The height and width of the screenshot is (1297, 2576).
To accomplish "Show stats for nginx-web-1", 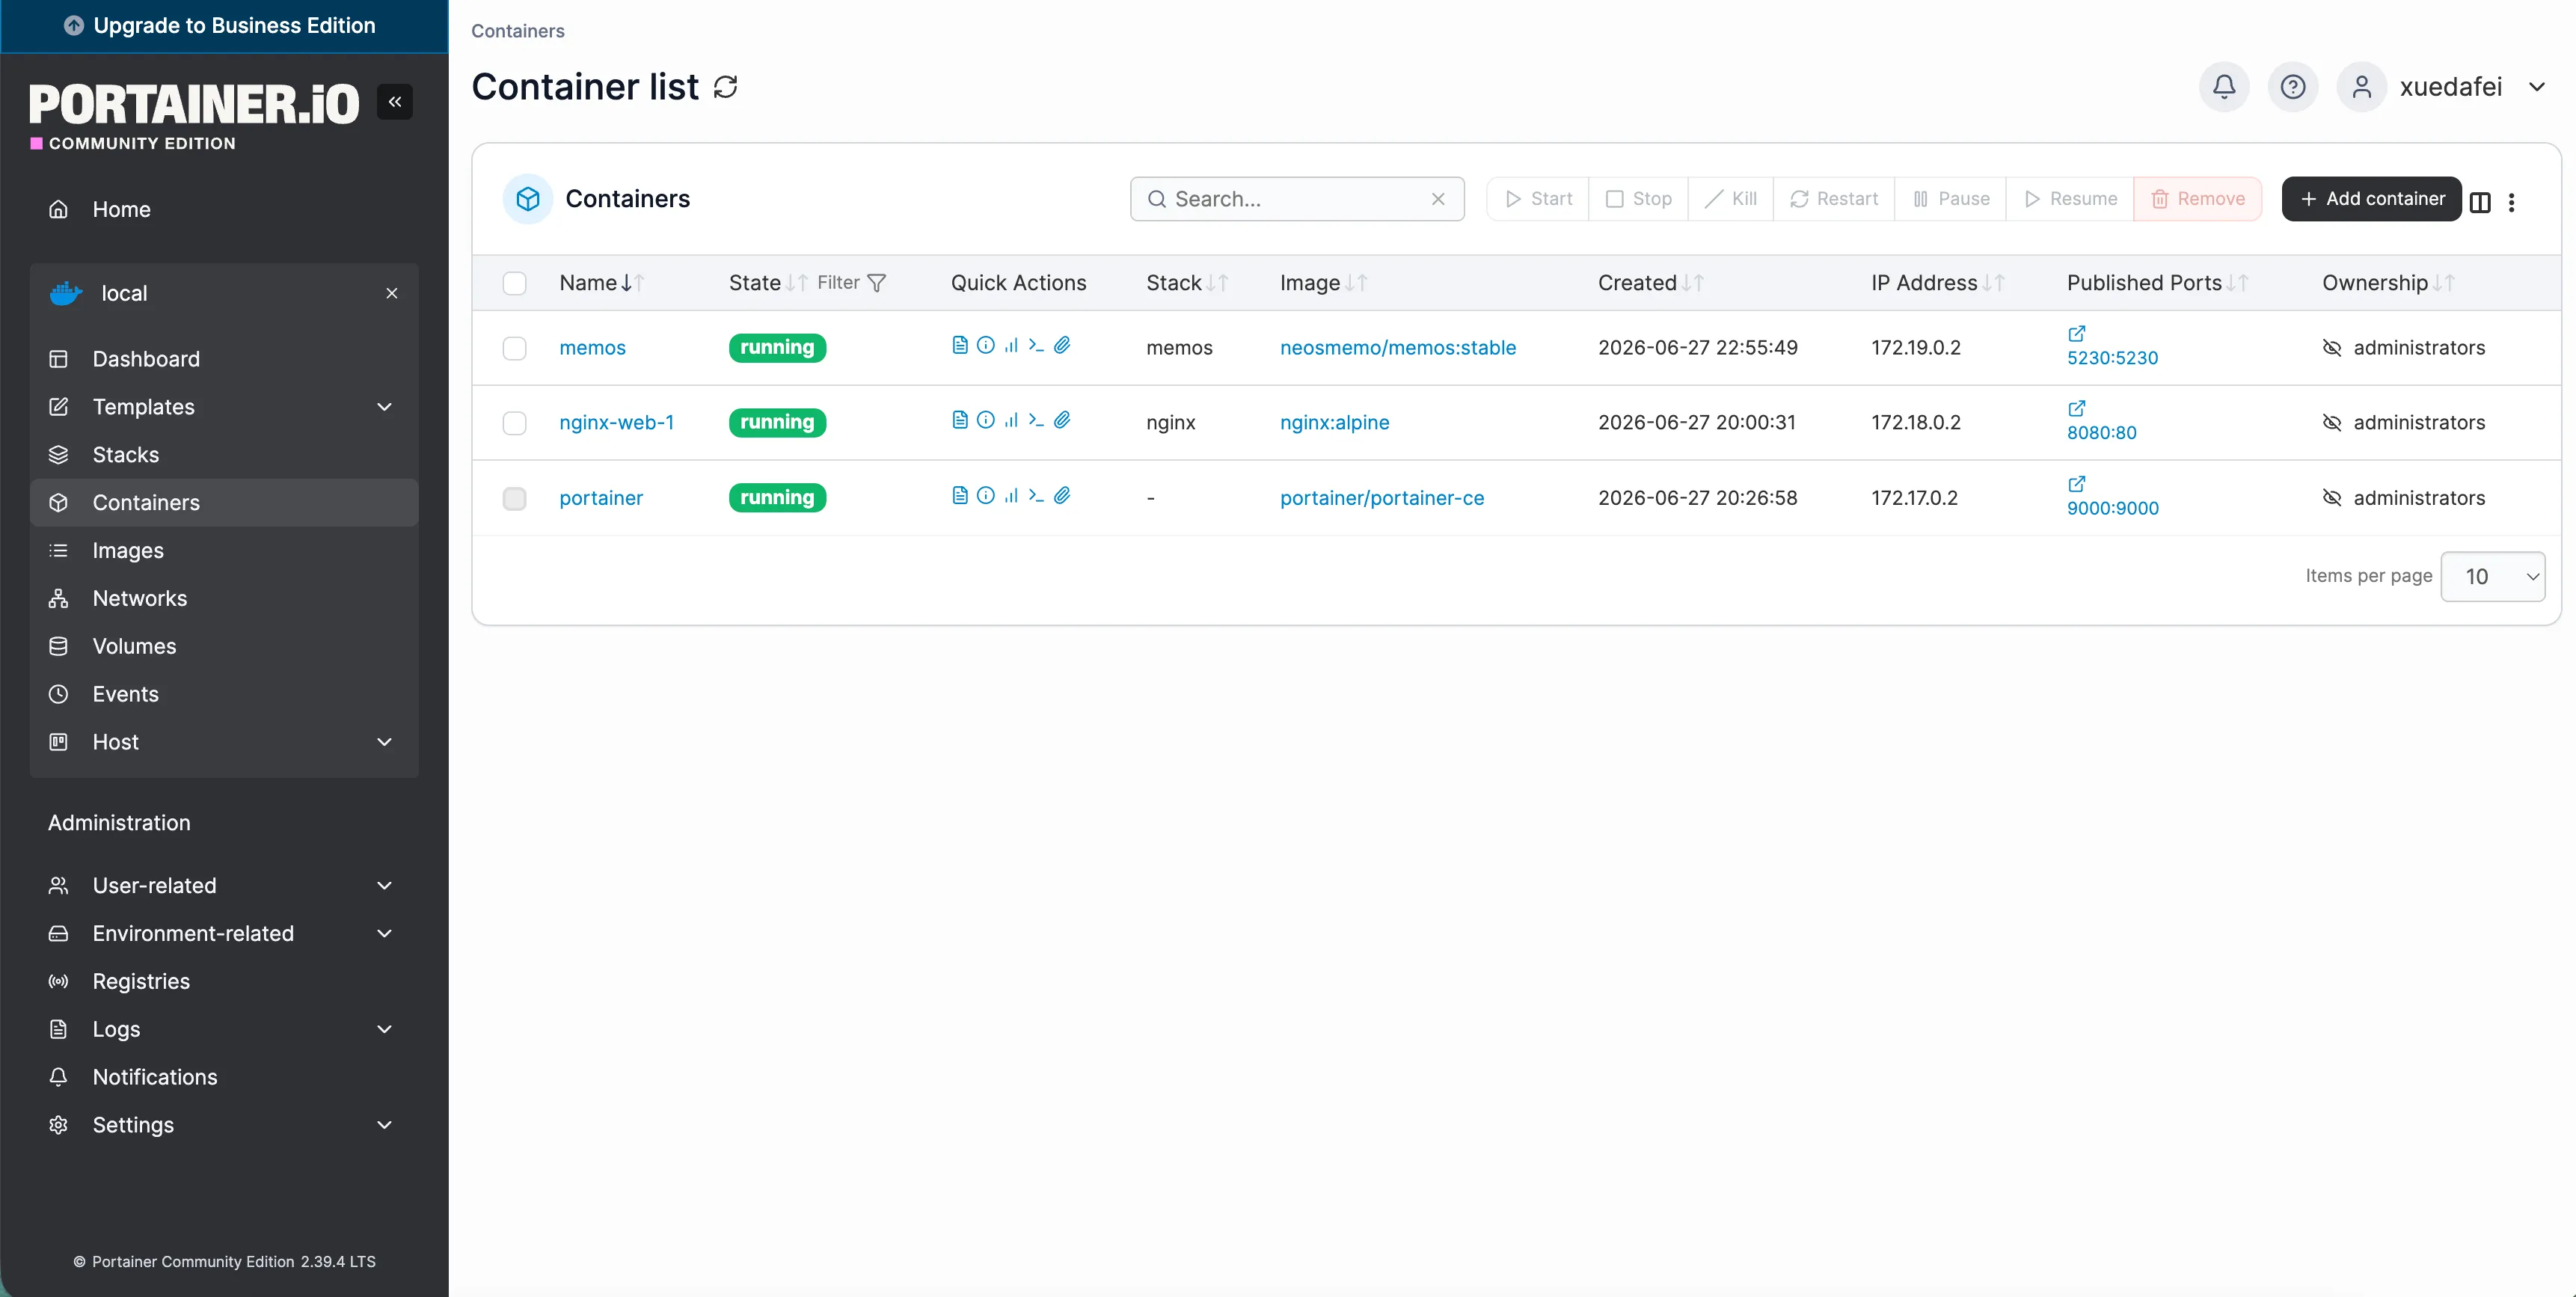I will click(1011, 420).
